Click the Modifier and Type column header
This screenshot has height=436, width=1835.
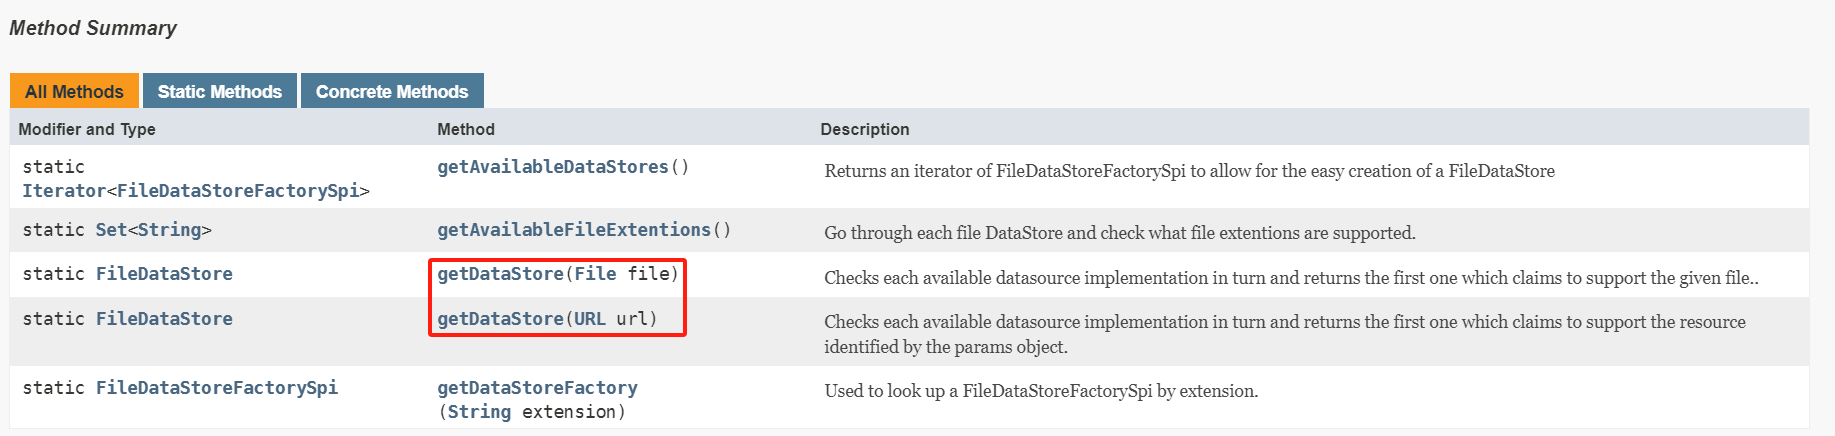(87, 129)
